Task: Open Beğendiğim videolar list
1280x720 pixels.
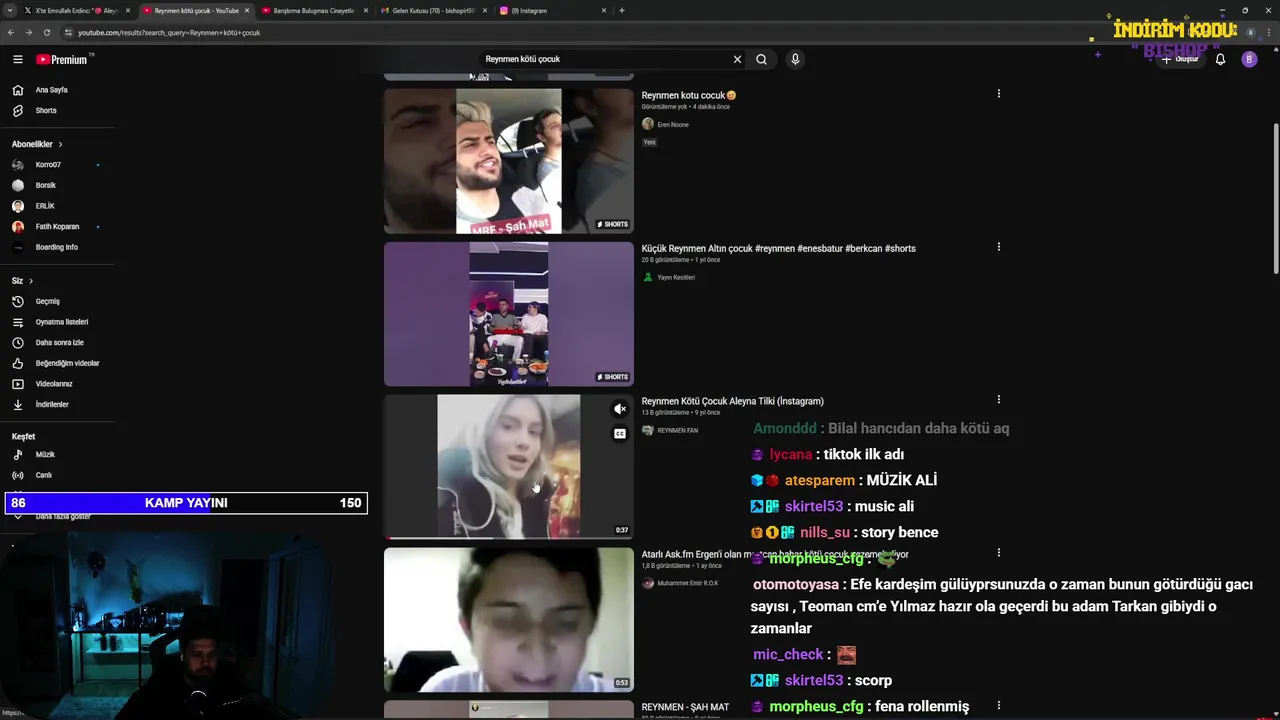Action: (67, 363)
